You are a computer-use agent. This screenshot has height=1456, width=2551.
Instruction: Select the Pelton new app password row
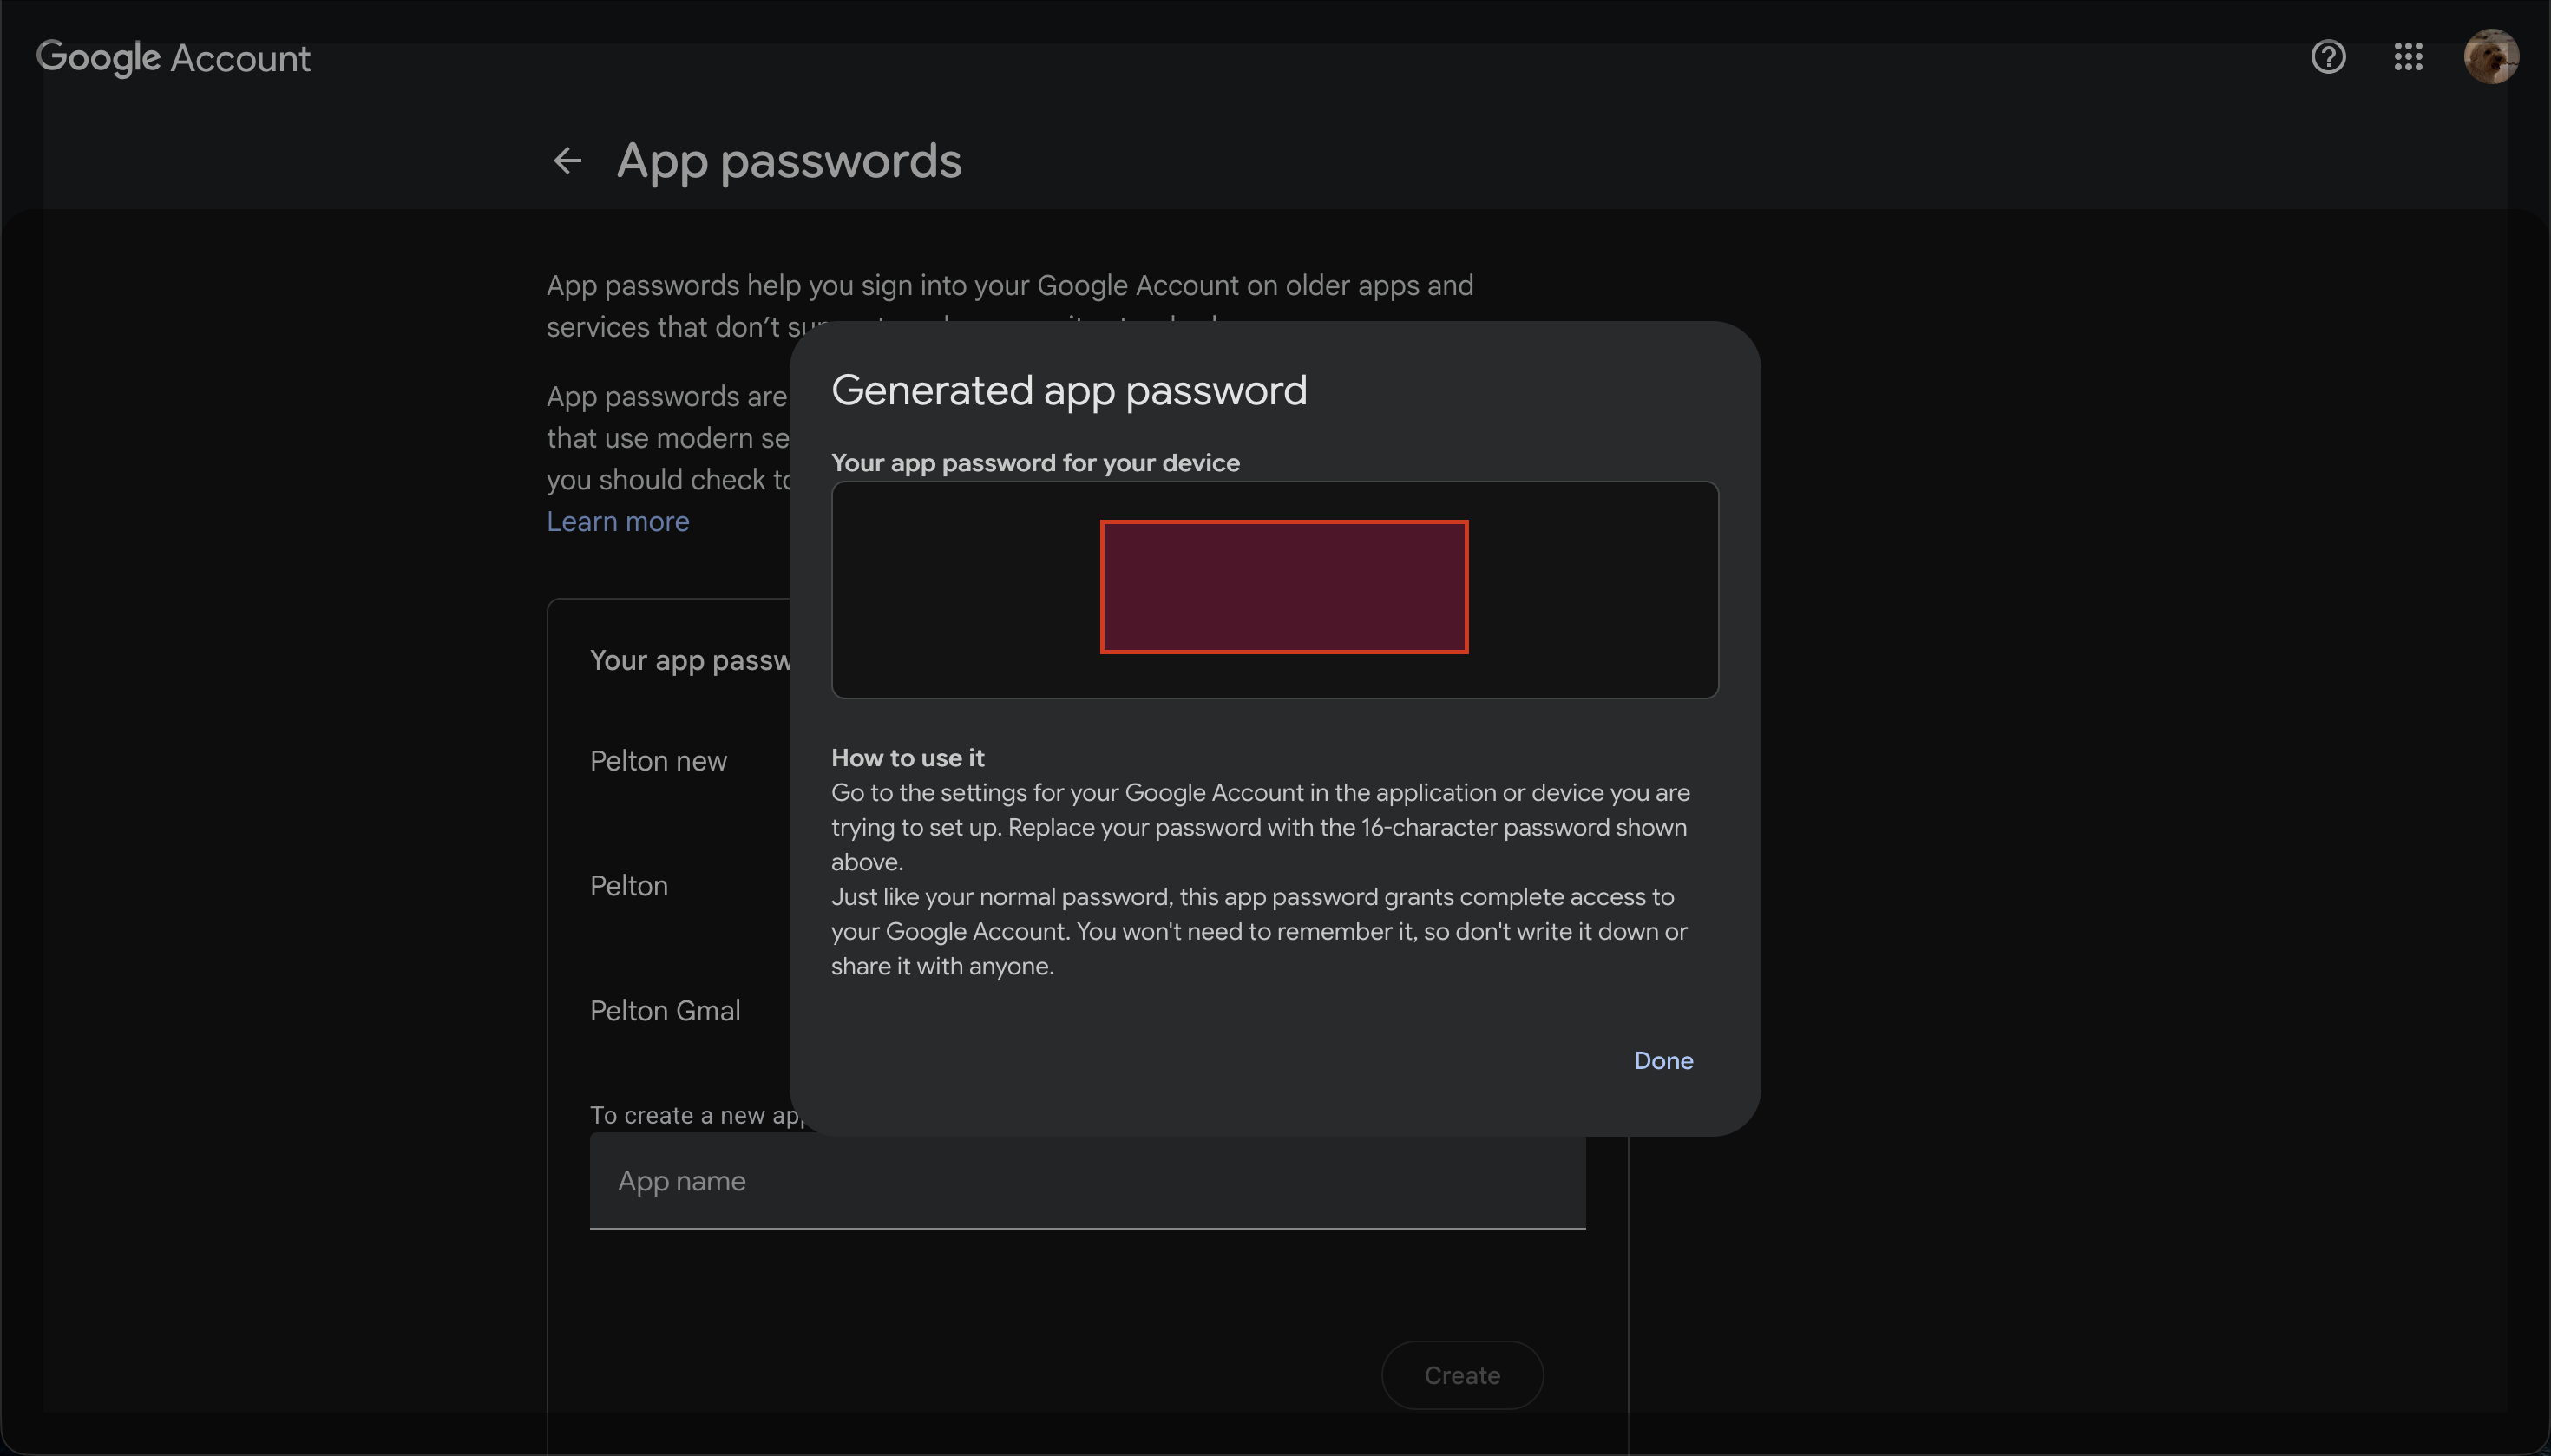point(658,761)
